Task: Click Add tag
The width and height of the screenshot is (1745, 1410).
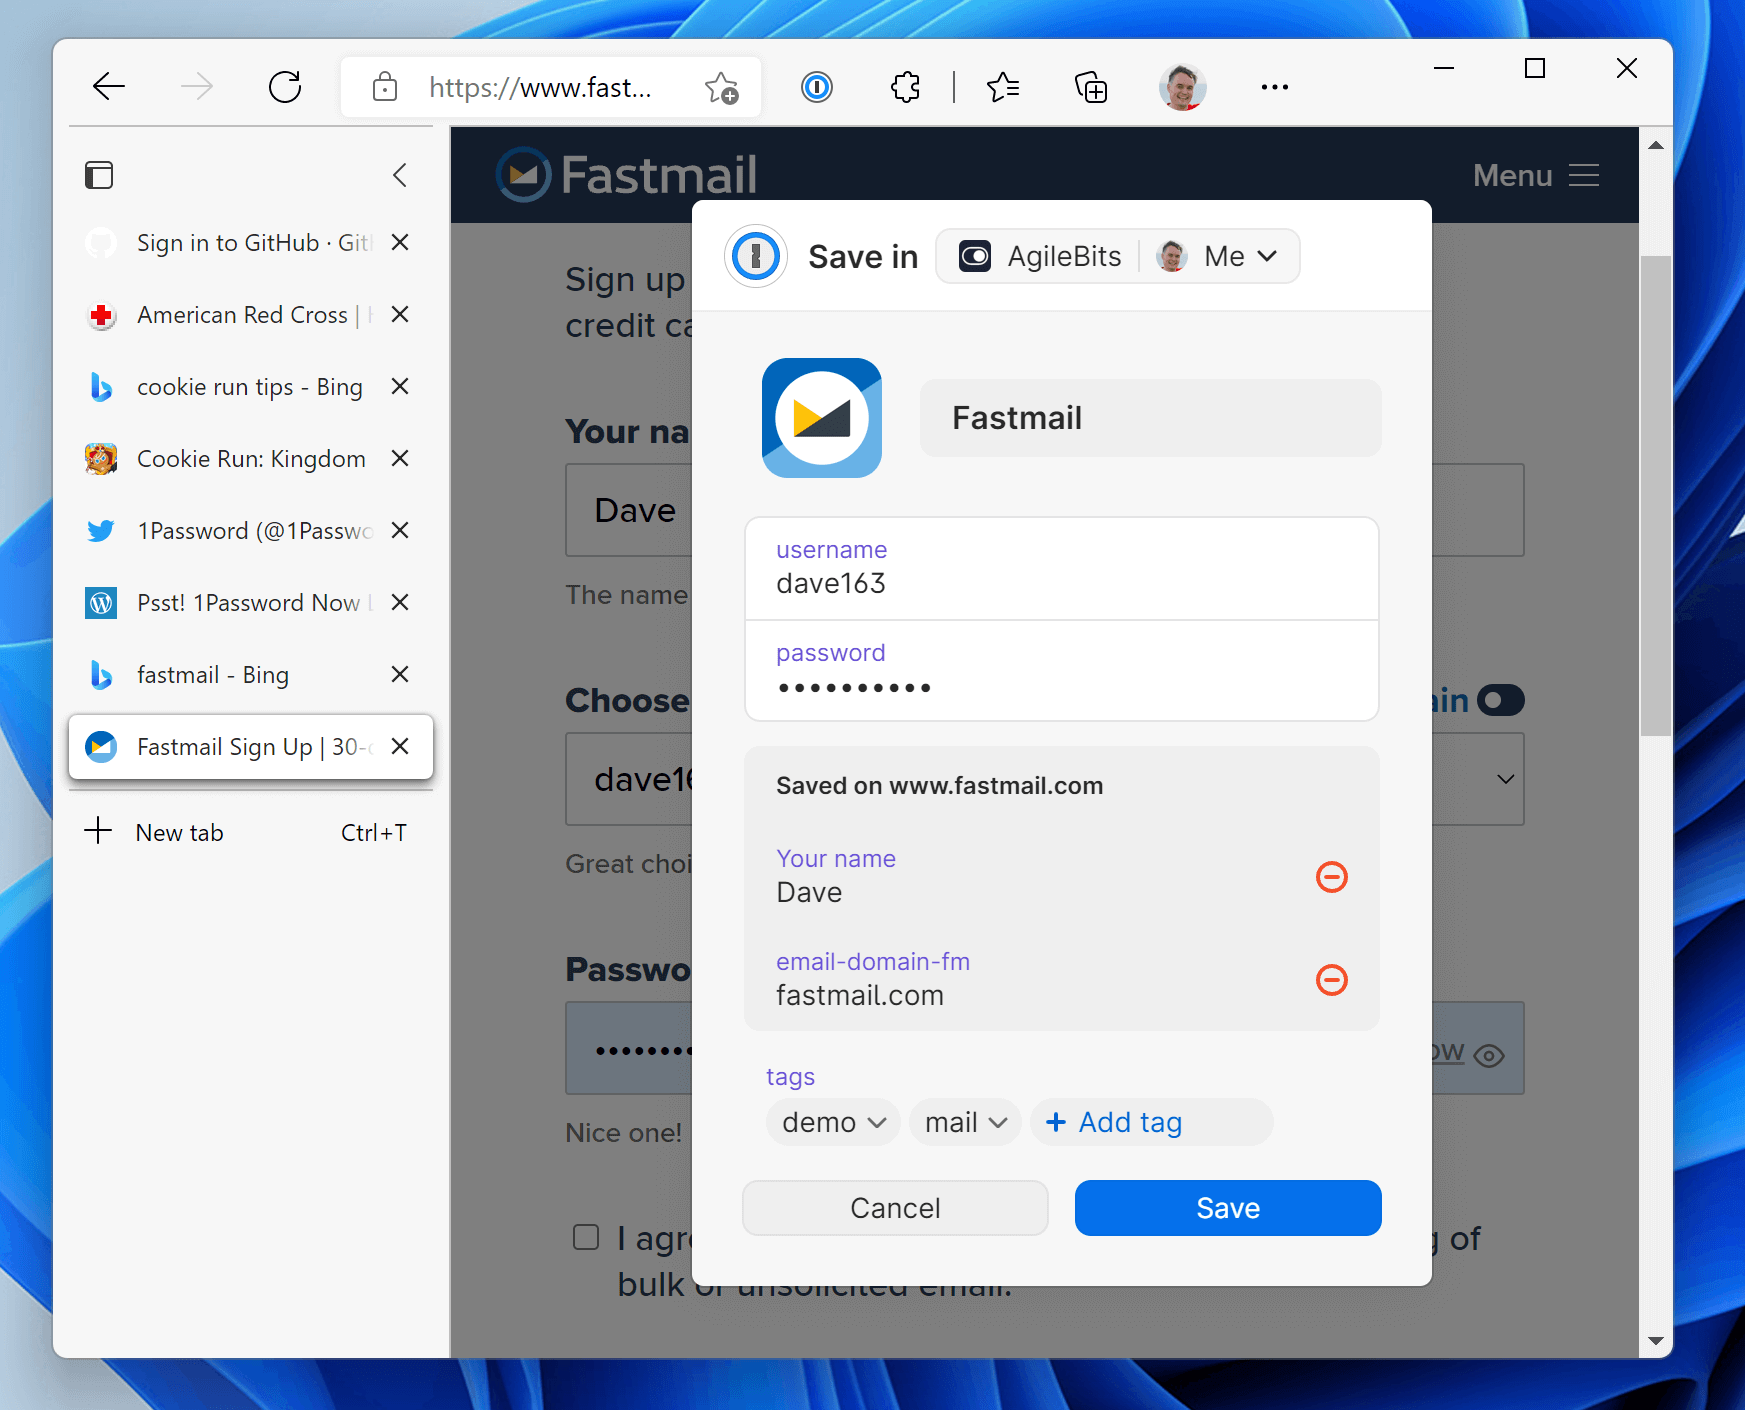Action: tap(1151, 1122)
